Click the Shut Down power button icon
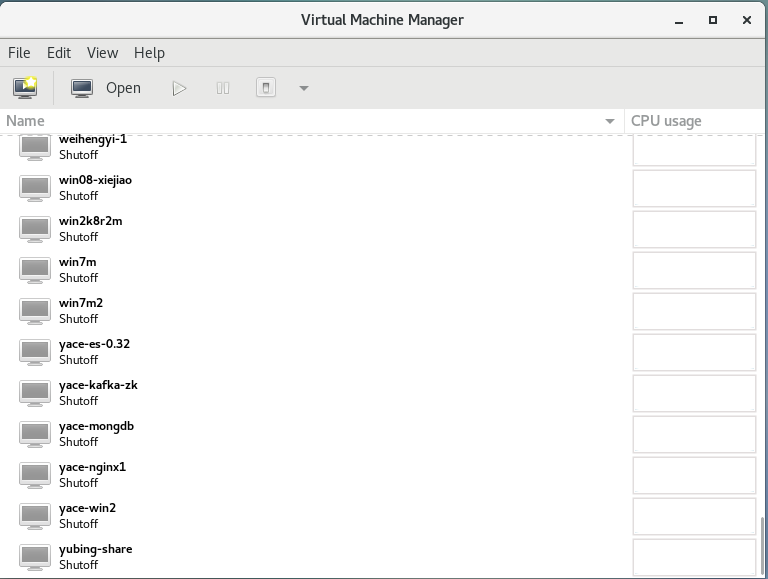Image resolution: width=768 pixels, height=579 pixels. click(x=266, y=88)
